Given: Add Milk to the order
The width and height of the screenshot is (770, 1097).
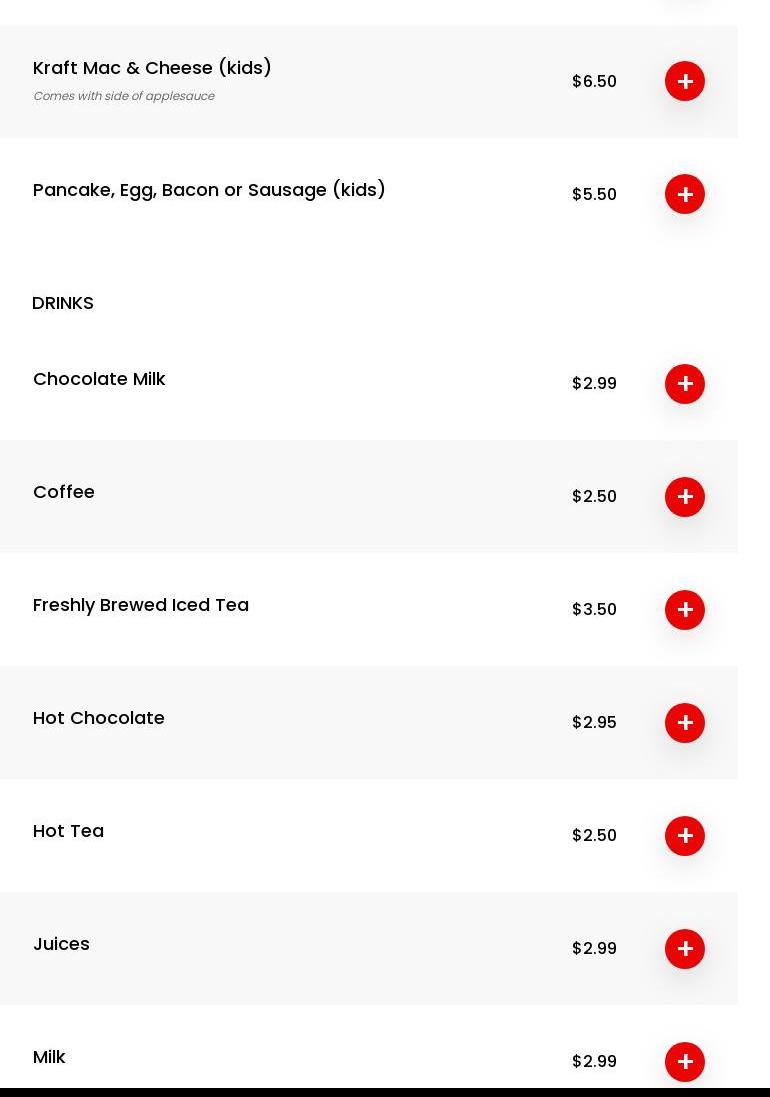Looking at the screenshot, I should pos(685,1061).
